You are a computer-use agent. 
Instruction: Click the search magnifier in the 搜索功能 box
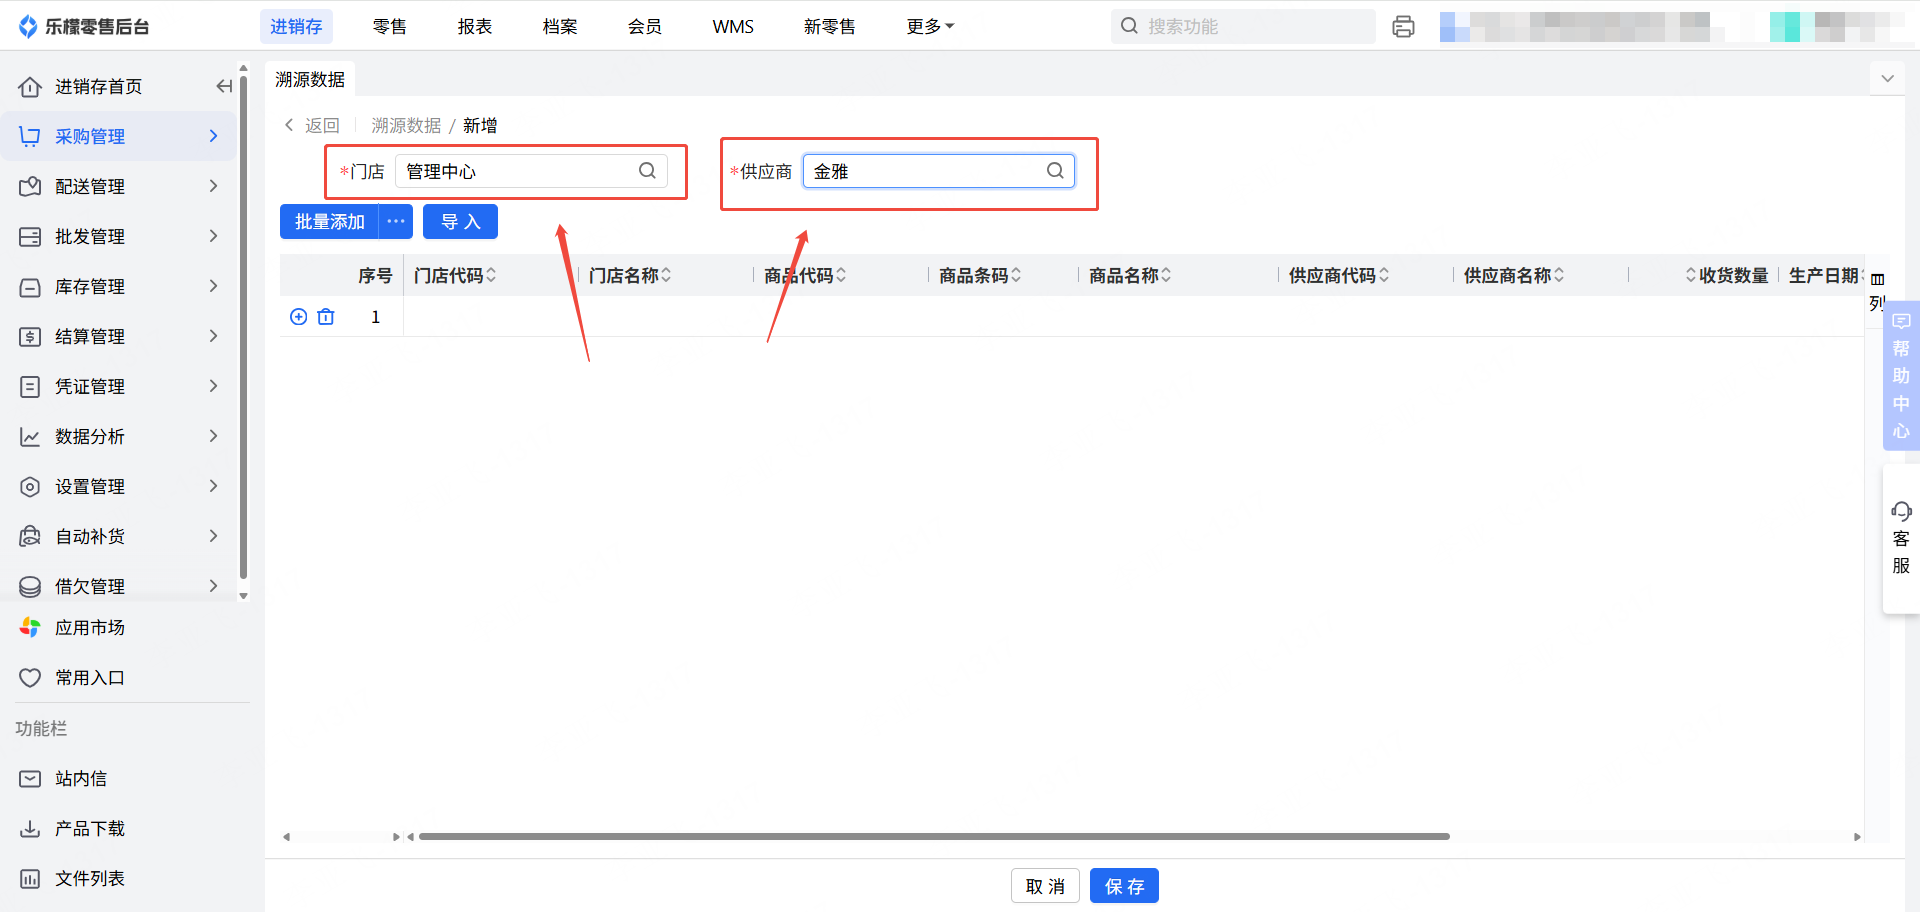pyautogui.click(x=1129, y=26)
